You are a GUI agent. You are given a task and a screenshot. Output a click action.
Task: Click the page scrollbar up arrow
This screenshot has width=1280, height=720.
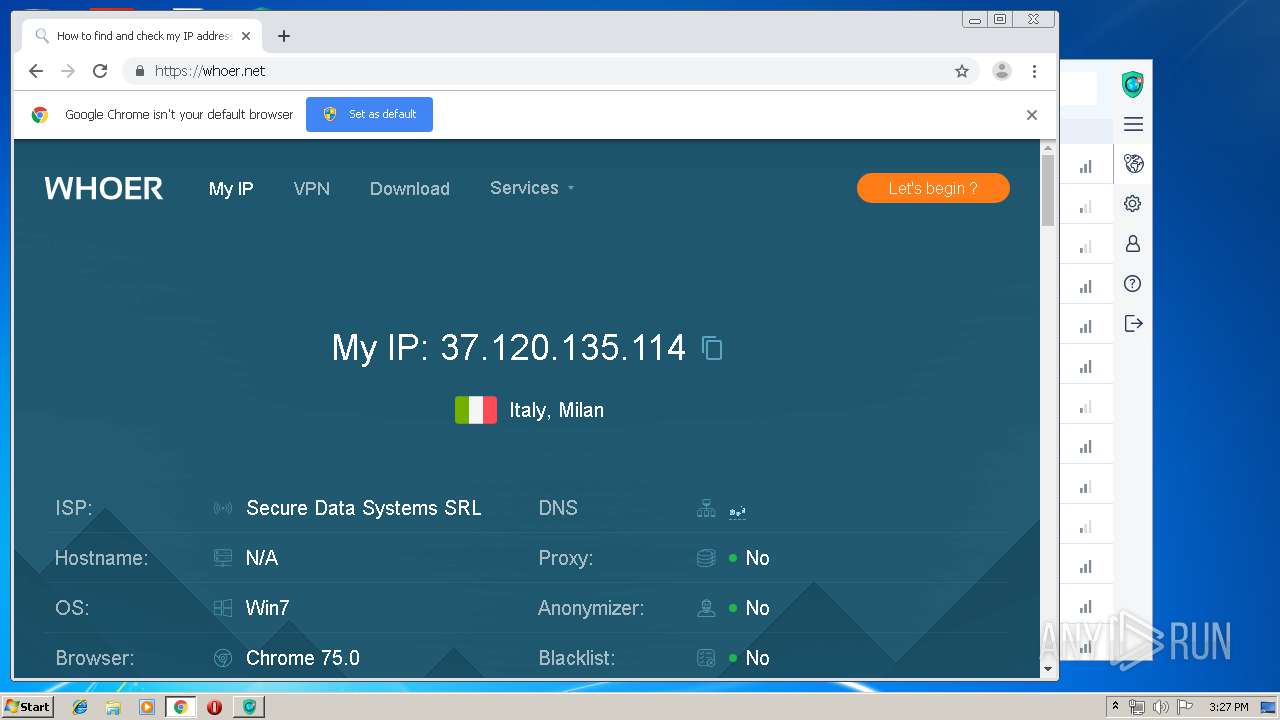[x=1048, y=149]
